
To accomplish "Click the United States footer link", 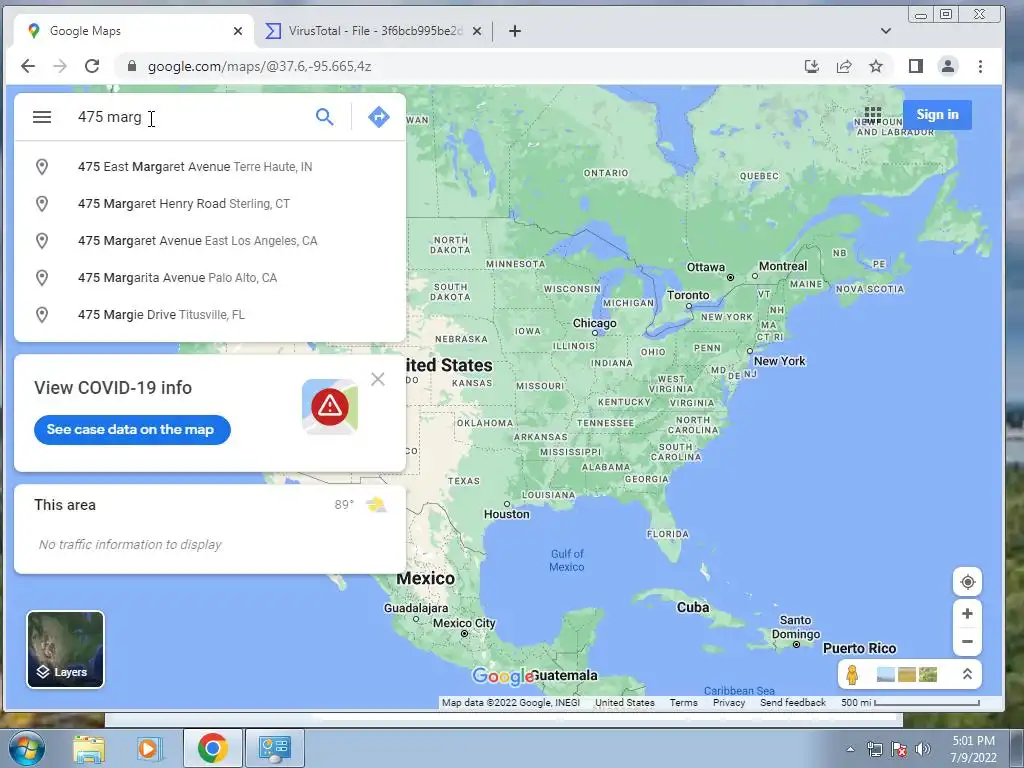I will tap(624, 703).
